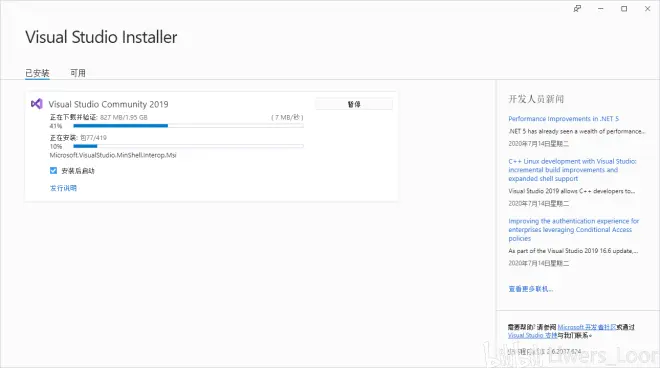660x368 pixels.
Task: Click the 正在安装 install progress bar
Action: 188,146
